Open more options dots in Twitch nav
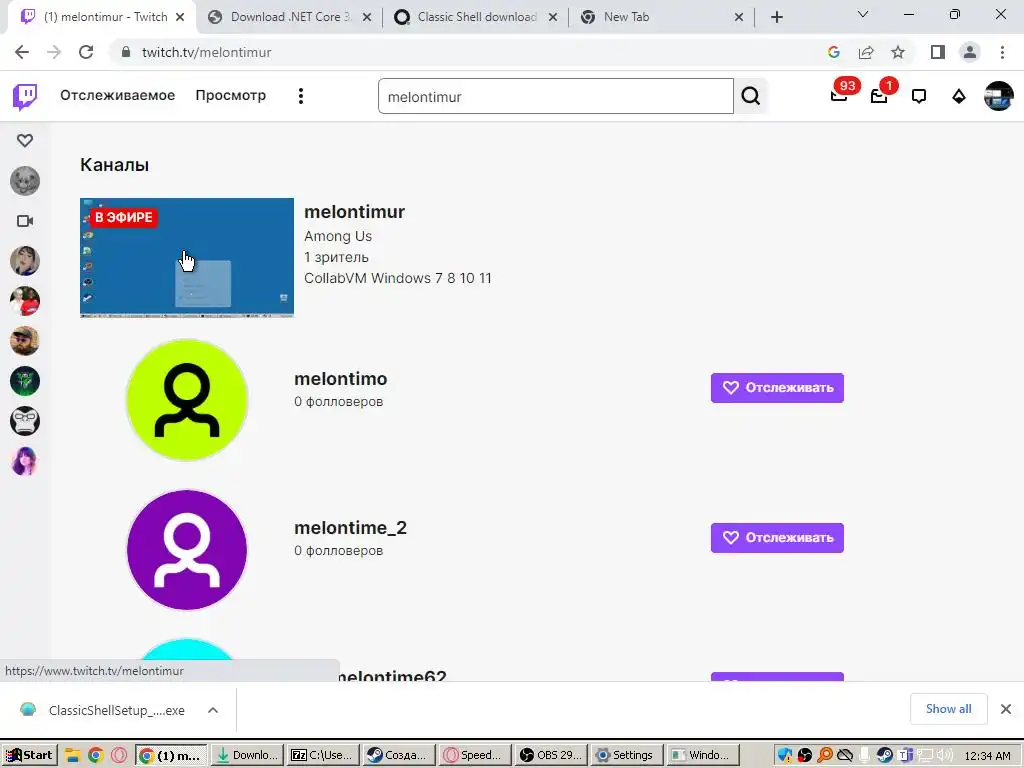 tap(300, 96)
